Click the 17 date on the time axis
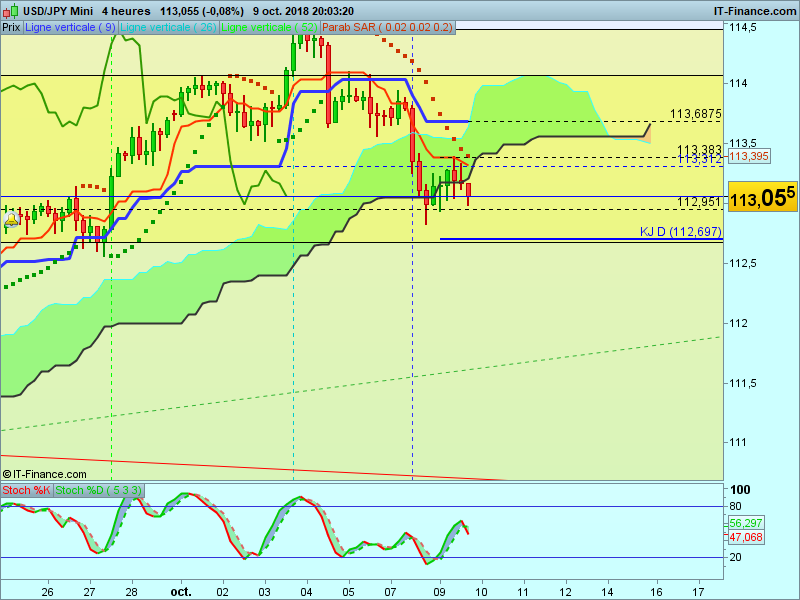This screenshot has width=800, height=600. pos(699,592)
